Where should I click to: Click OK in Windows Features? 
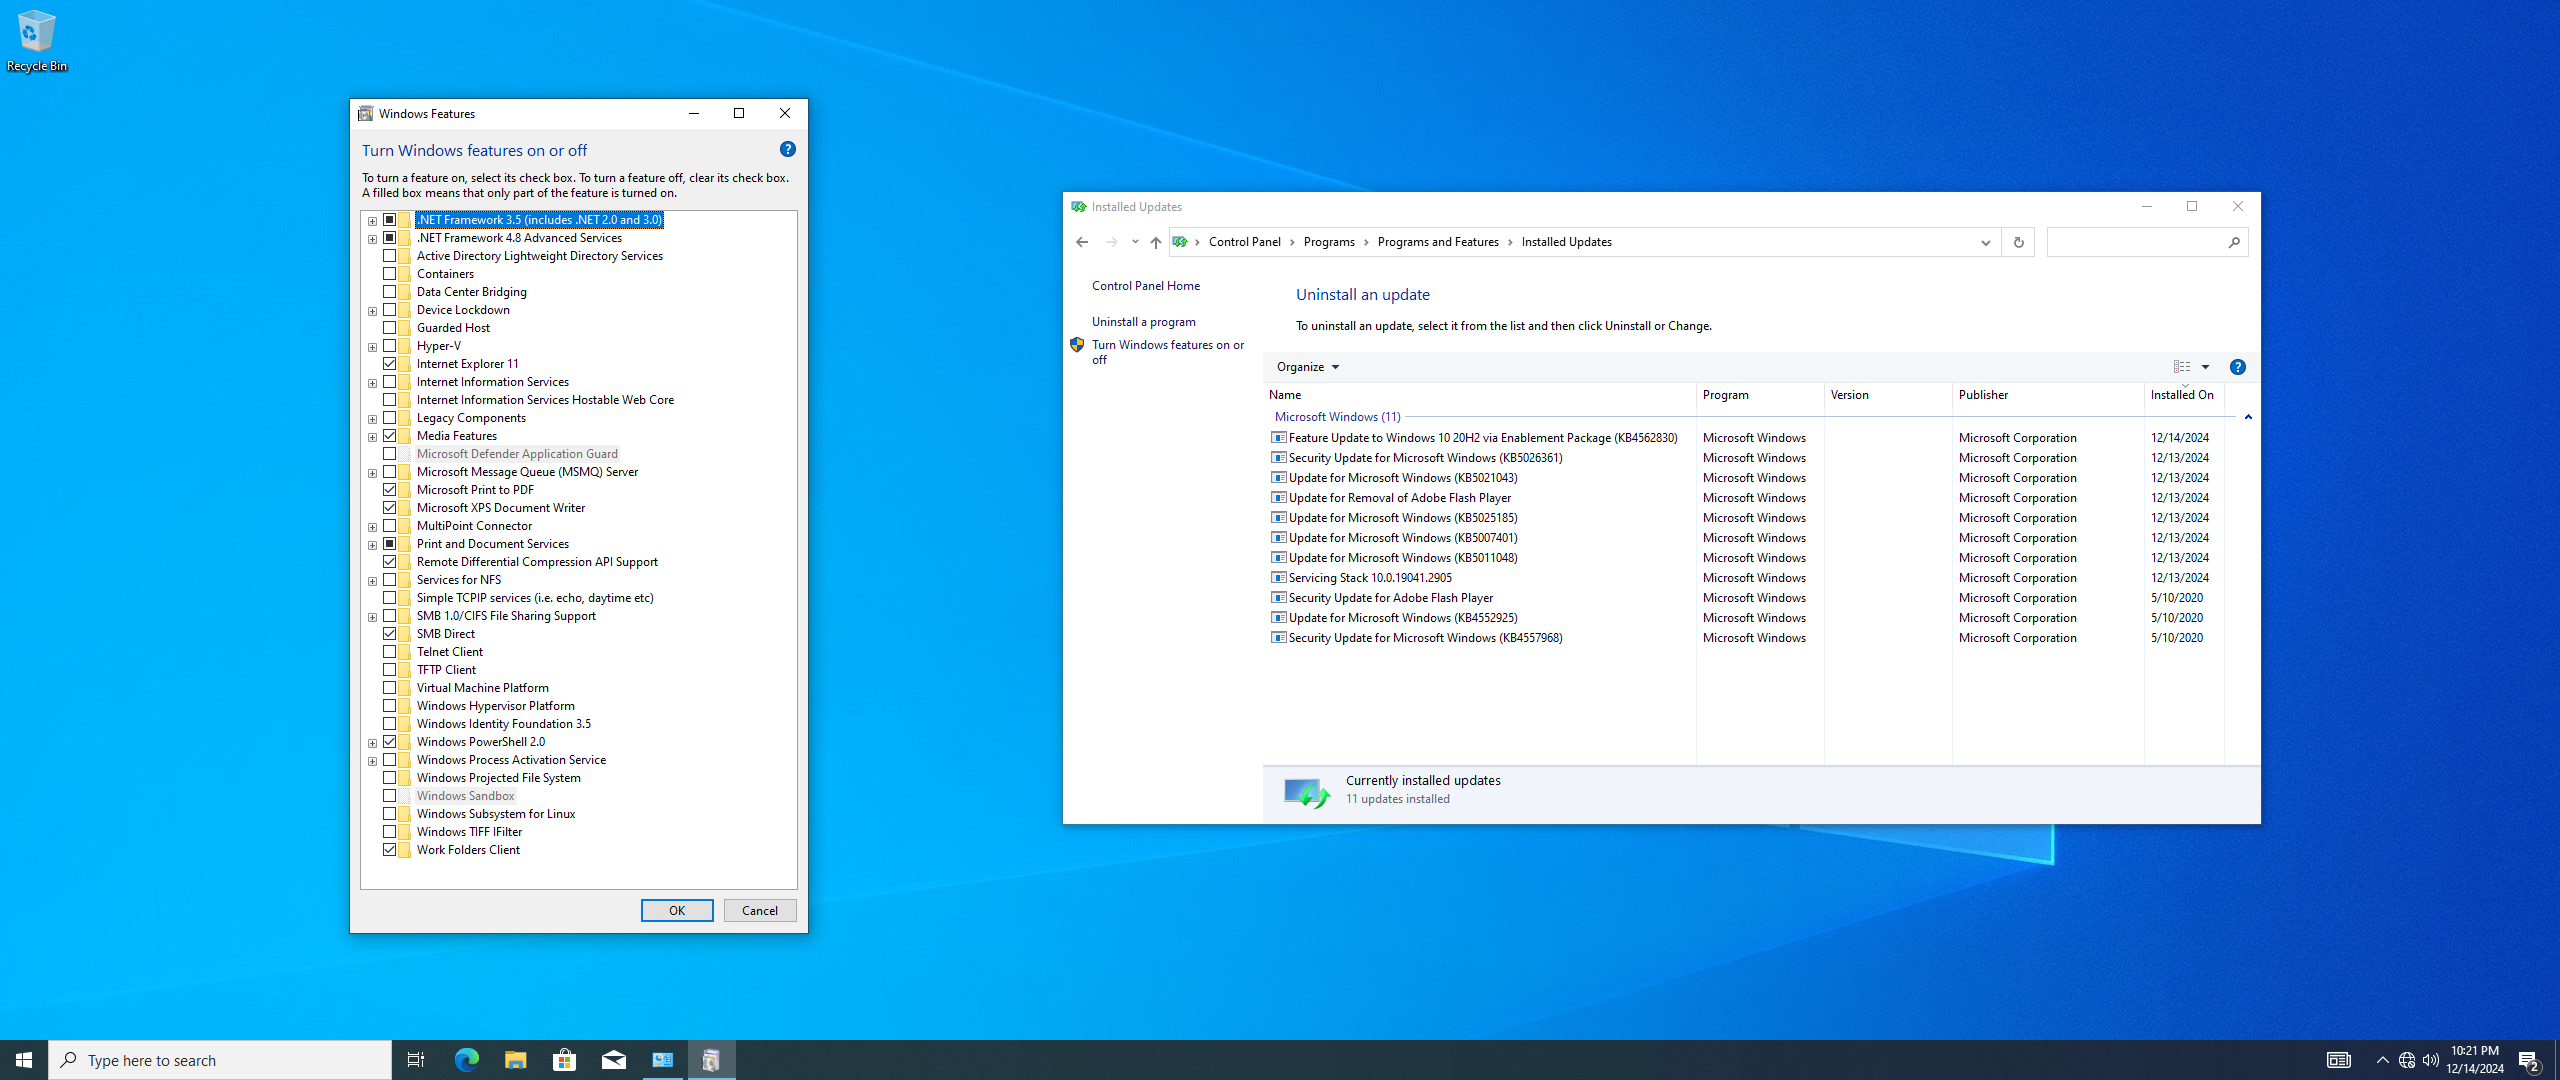tap(677, 910)
